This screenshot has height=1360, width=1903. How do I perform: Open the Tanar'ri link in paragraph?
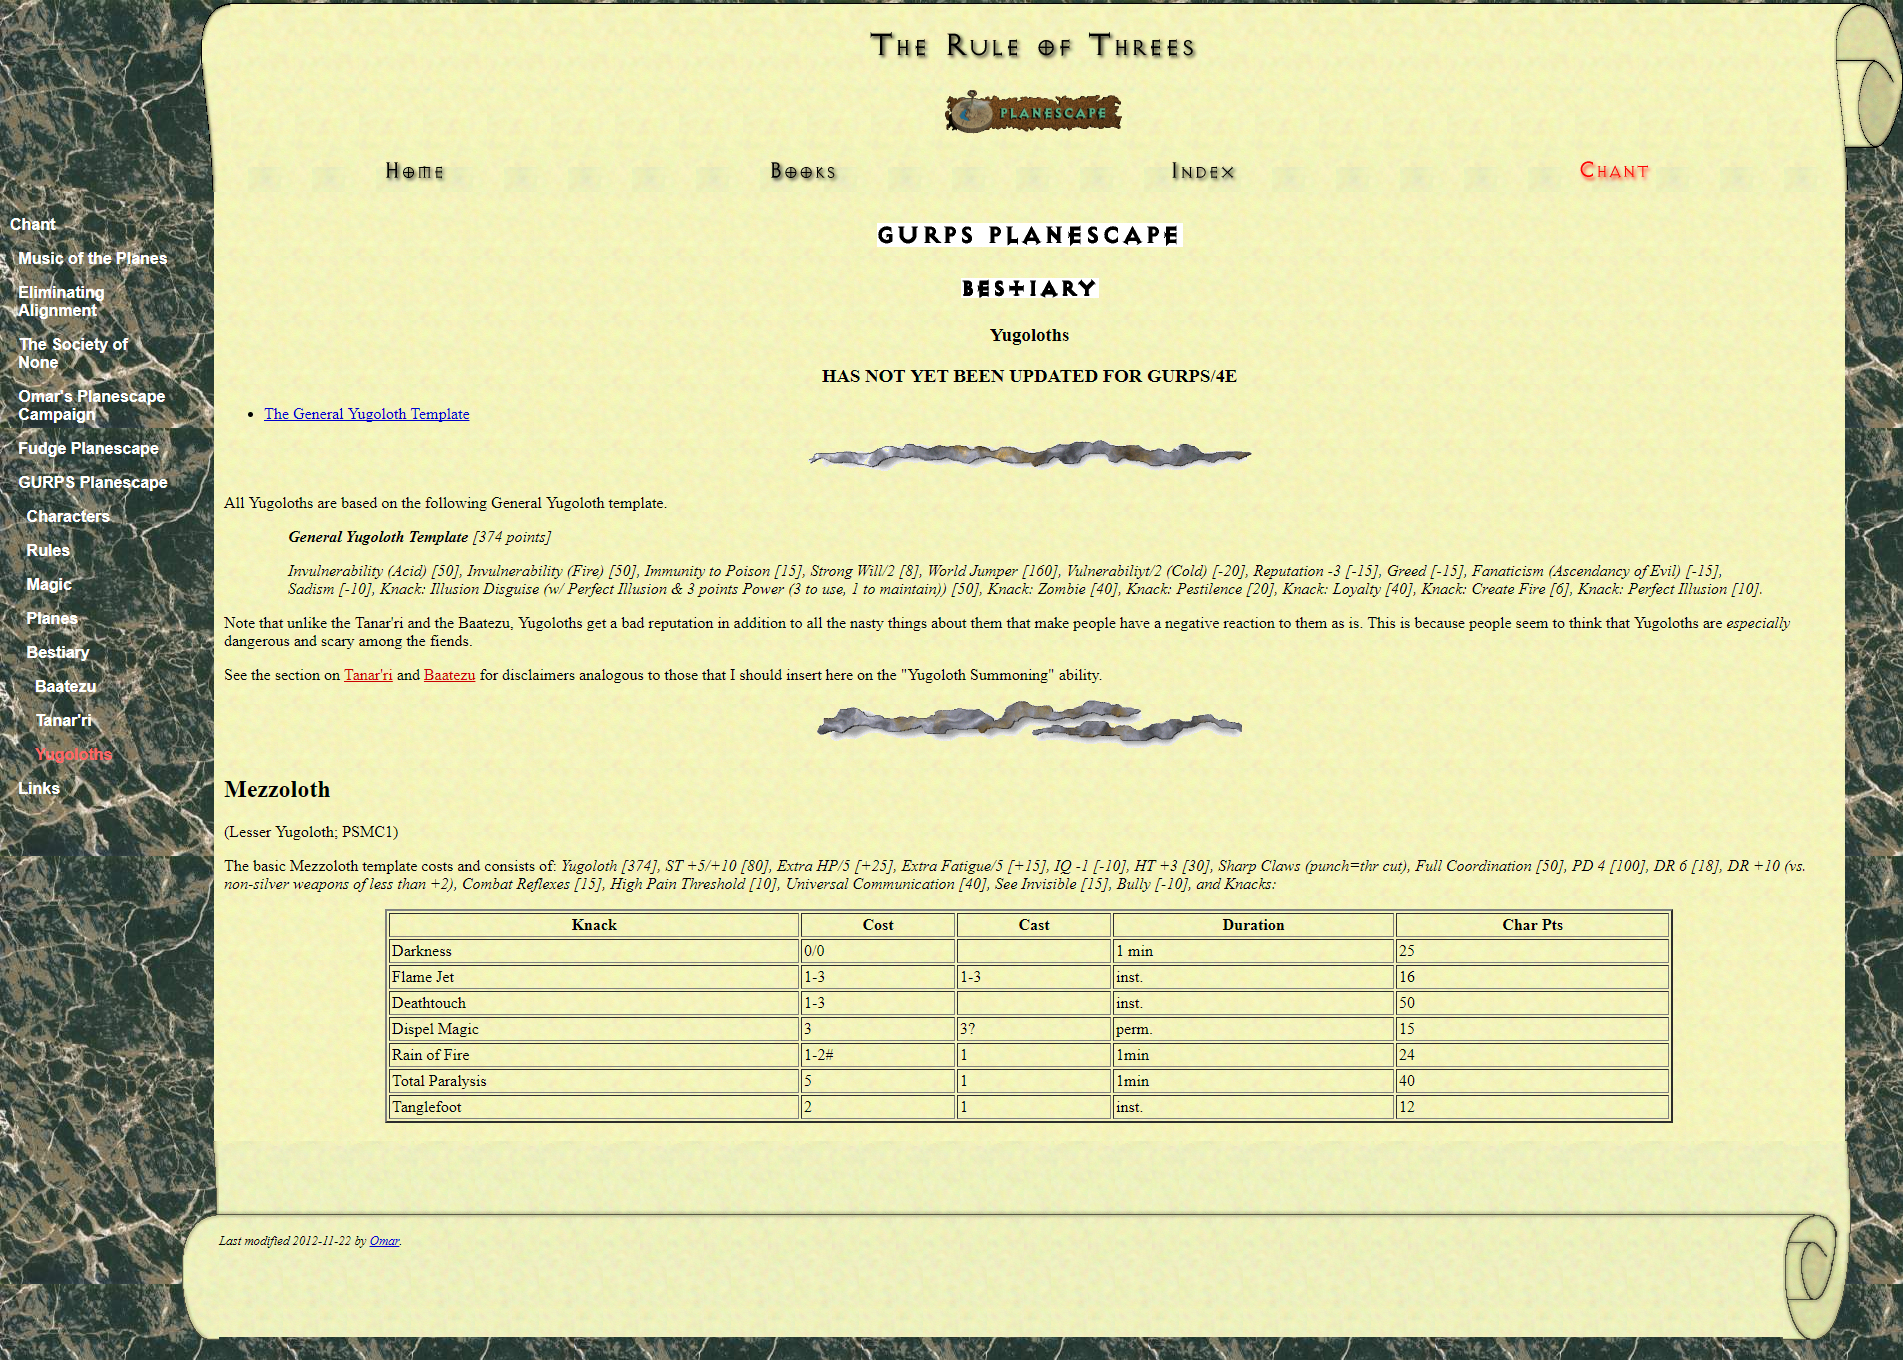[368, 675]
